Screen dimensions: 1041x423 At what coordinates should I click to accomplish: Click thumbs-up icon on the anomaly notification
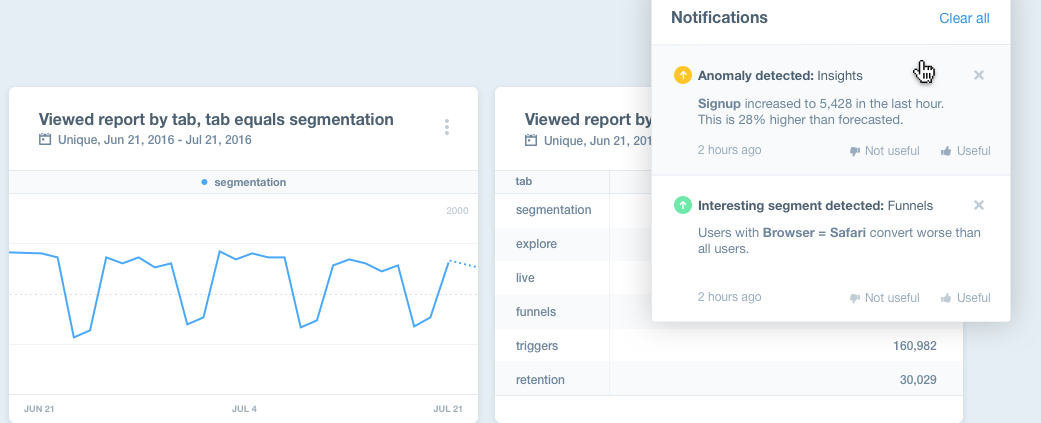tap(946, 151)
